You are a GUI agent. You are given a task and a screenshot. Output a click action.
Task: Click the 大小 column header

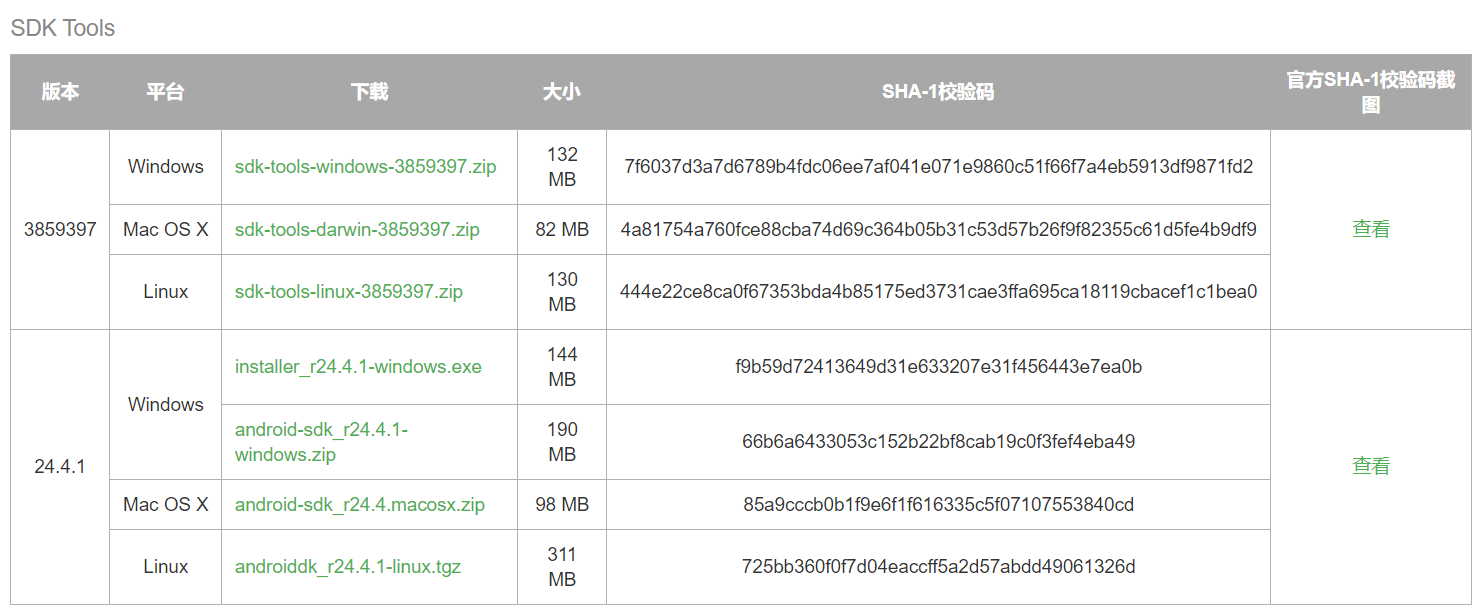tap(562, 92)
